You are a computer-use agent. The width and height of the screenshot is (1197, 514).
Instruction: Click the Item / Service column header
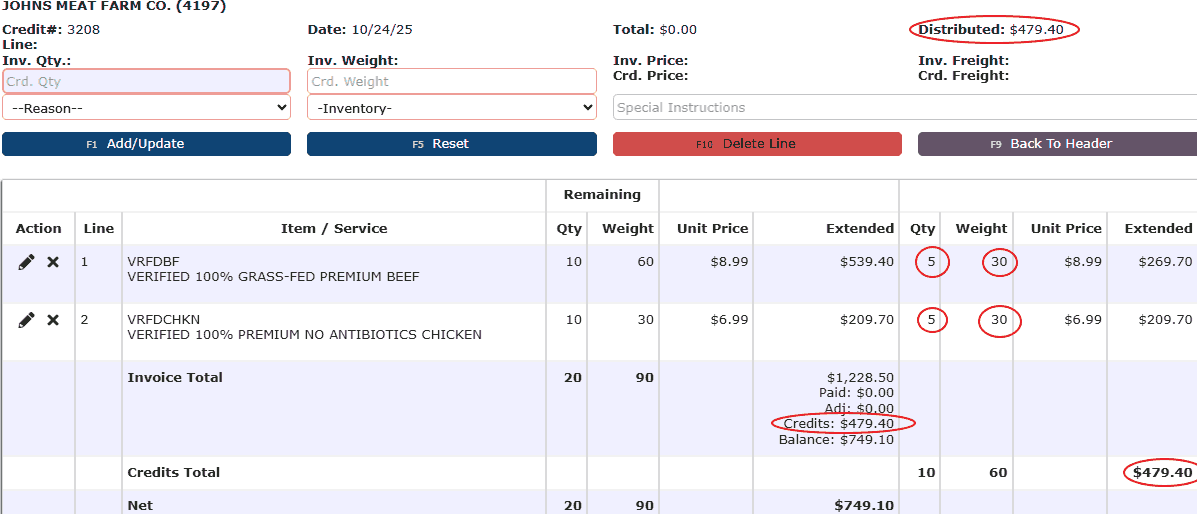click(x=334, y=229)
